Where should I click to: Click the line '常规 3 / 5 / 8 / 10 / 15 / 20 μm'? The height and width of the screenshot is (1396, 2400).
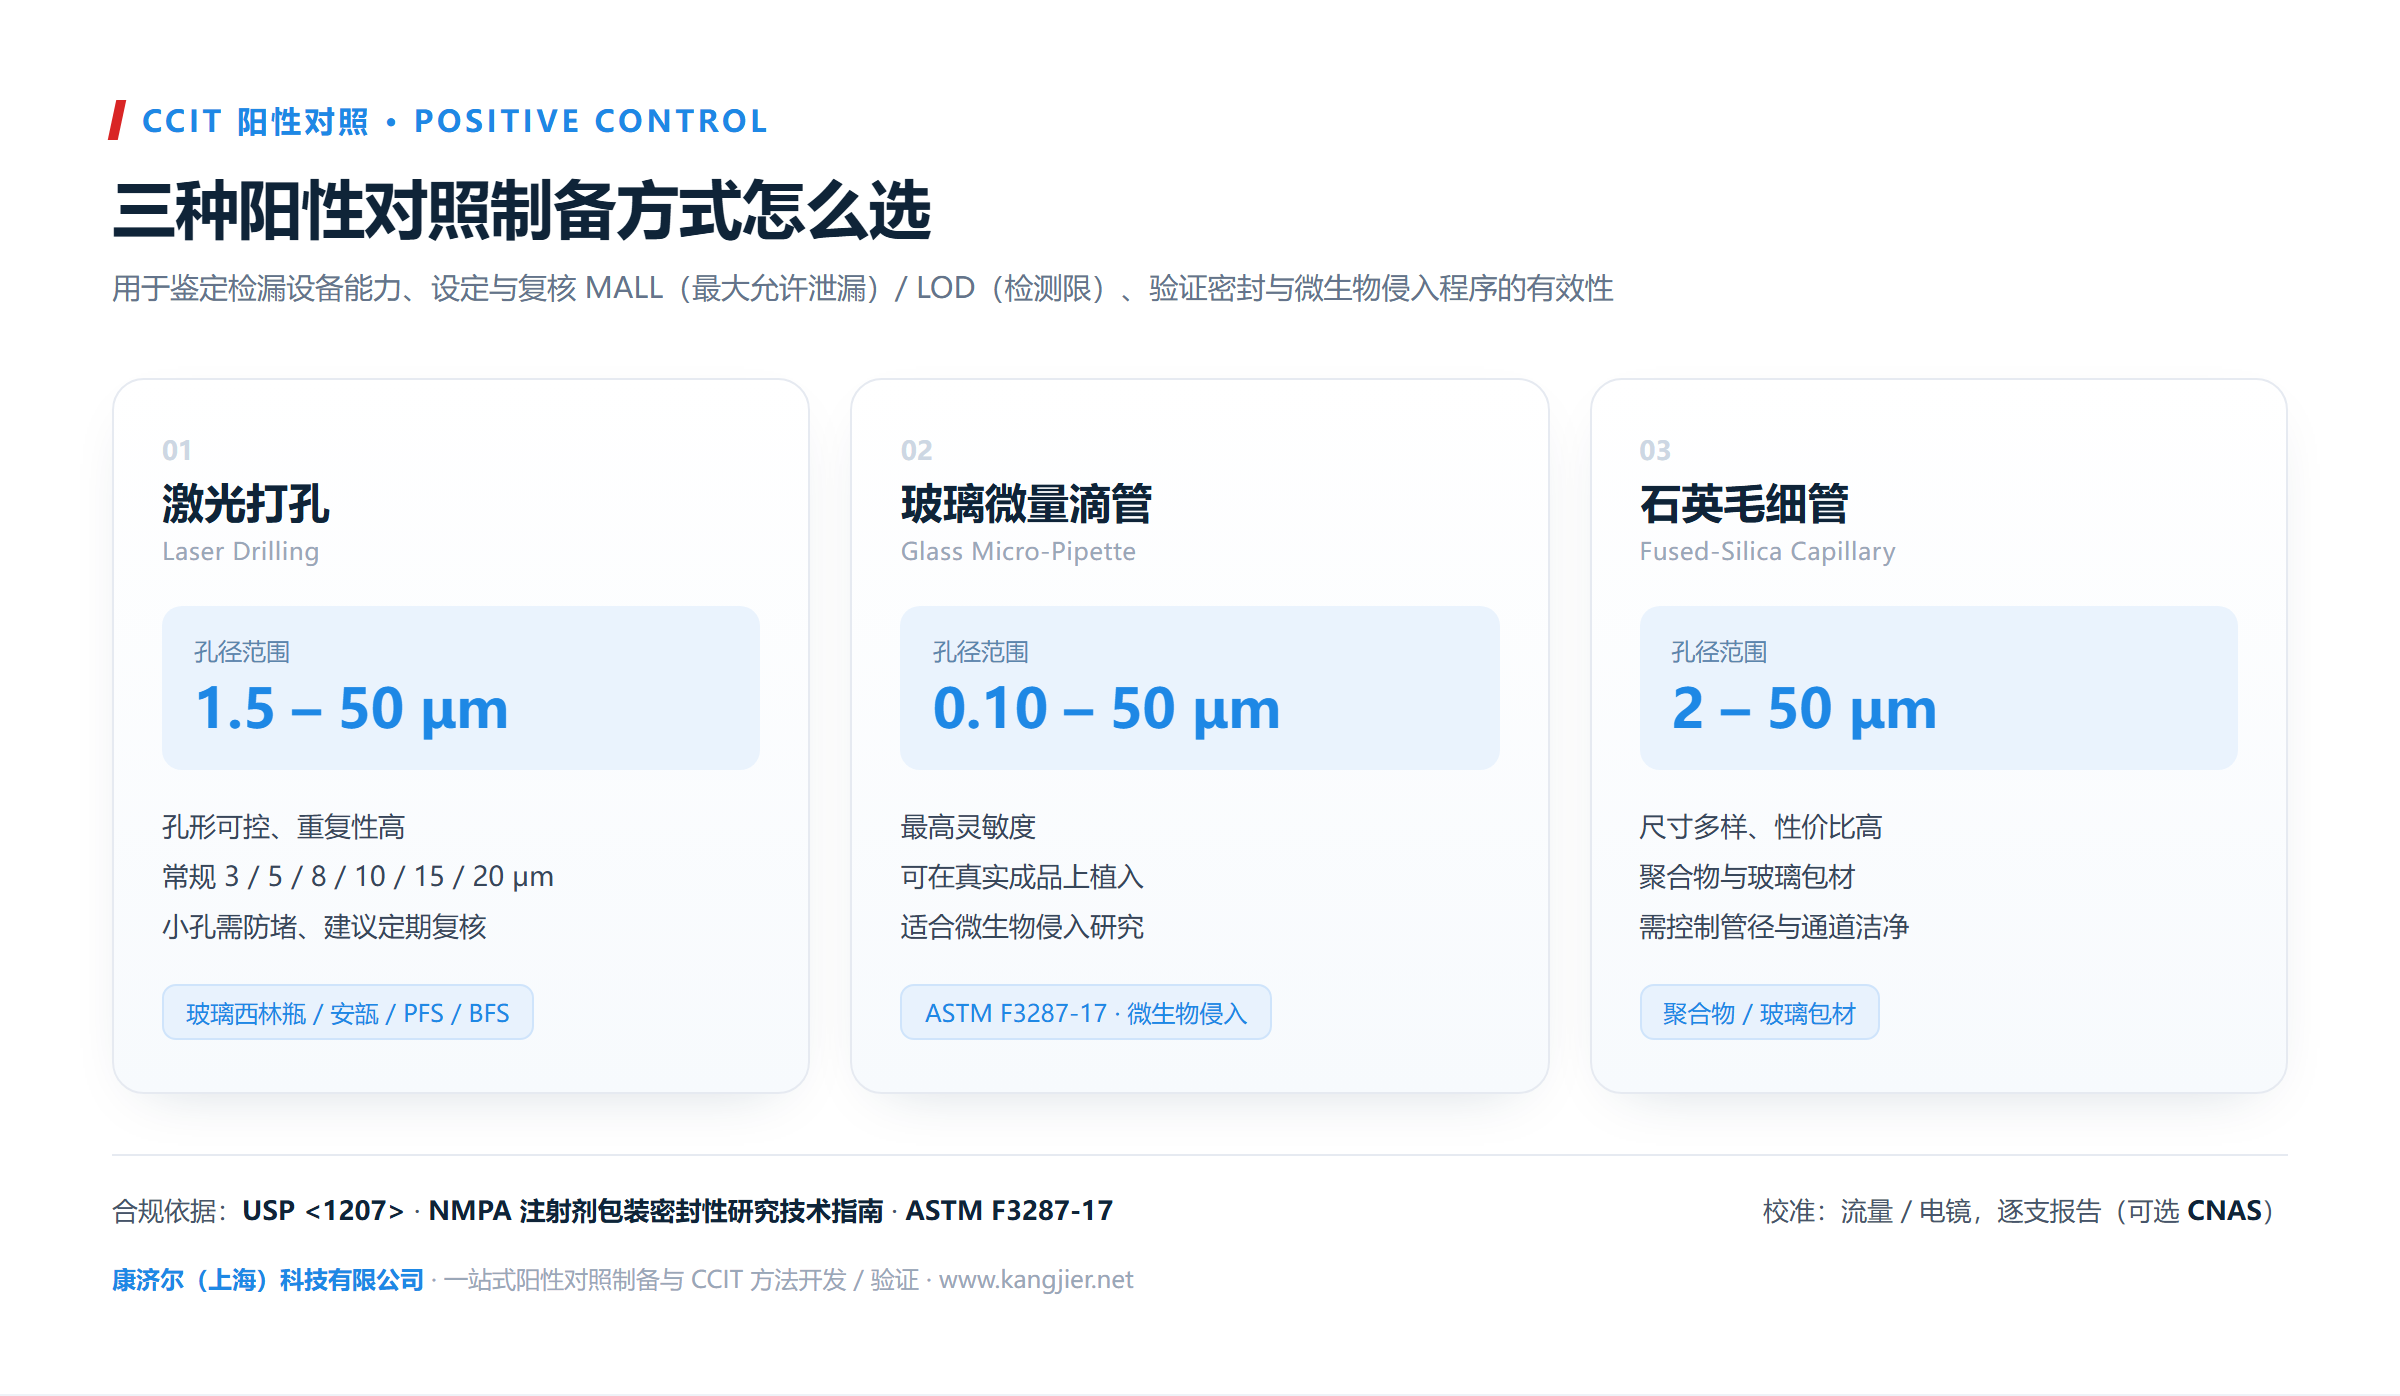[358, 877]
